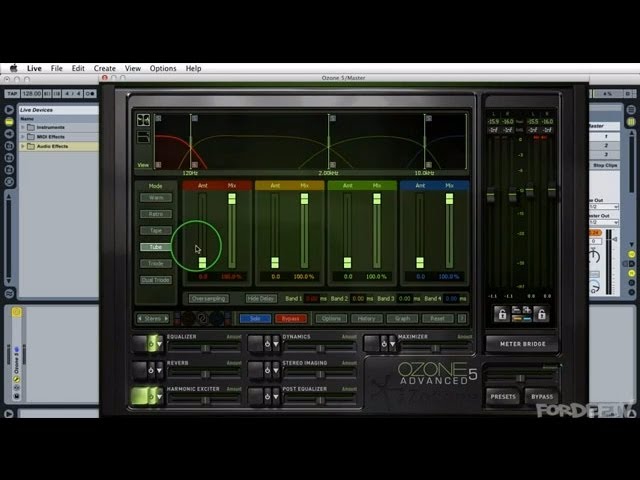Open the Post Equalizer preset arrow
This screenshot has height=480, width=640.
[x=276, y=396]
